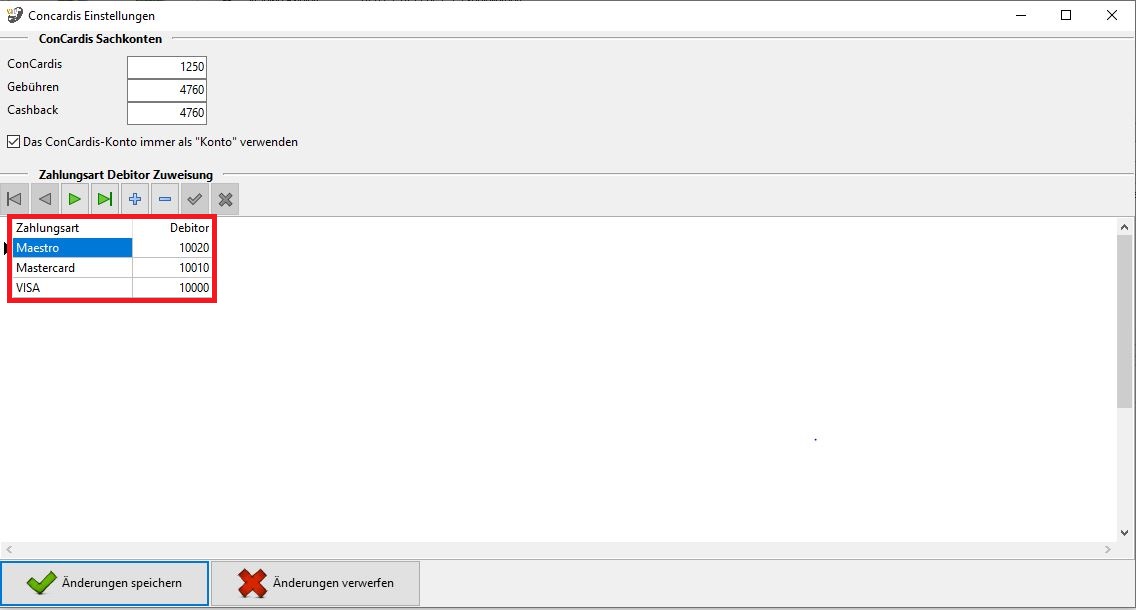
Task: Click Concardis Einstellungen window title icon
Action: 14,15
